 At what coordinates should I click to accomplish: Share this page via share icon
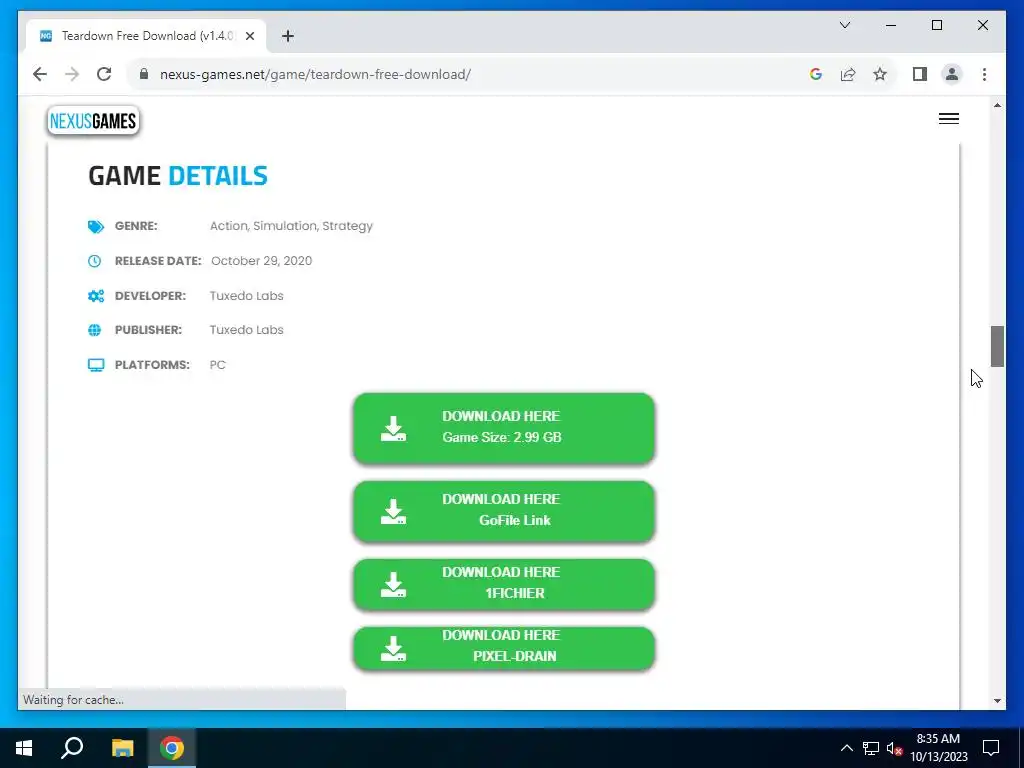coord(848,74)
